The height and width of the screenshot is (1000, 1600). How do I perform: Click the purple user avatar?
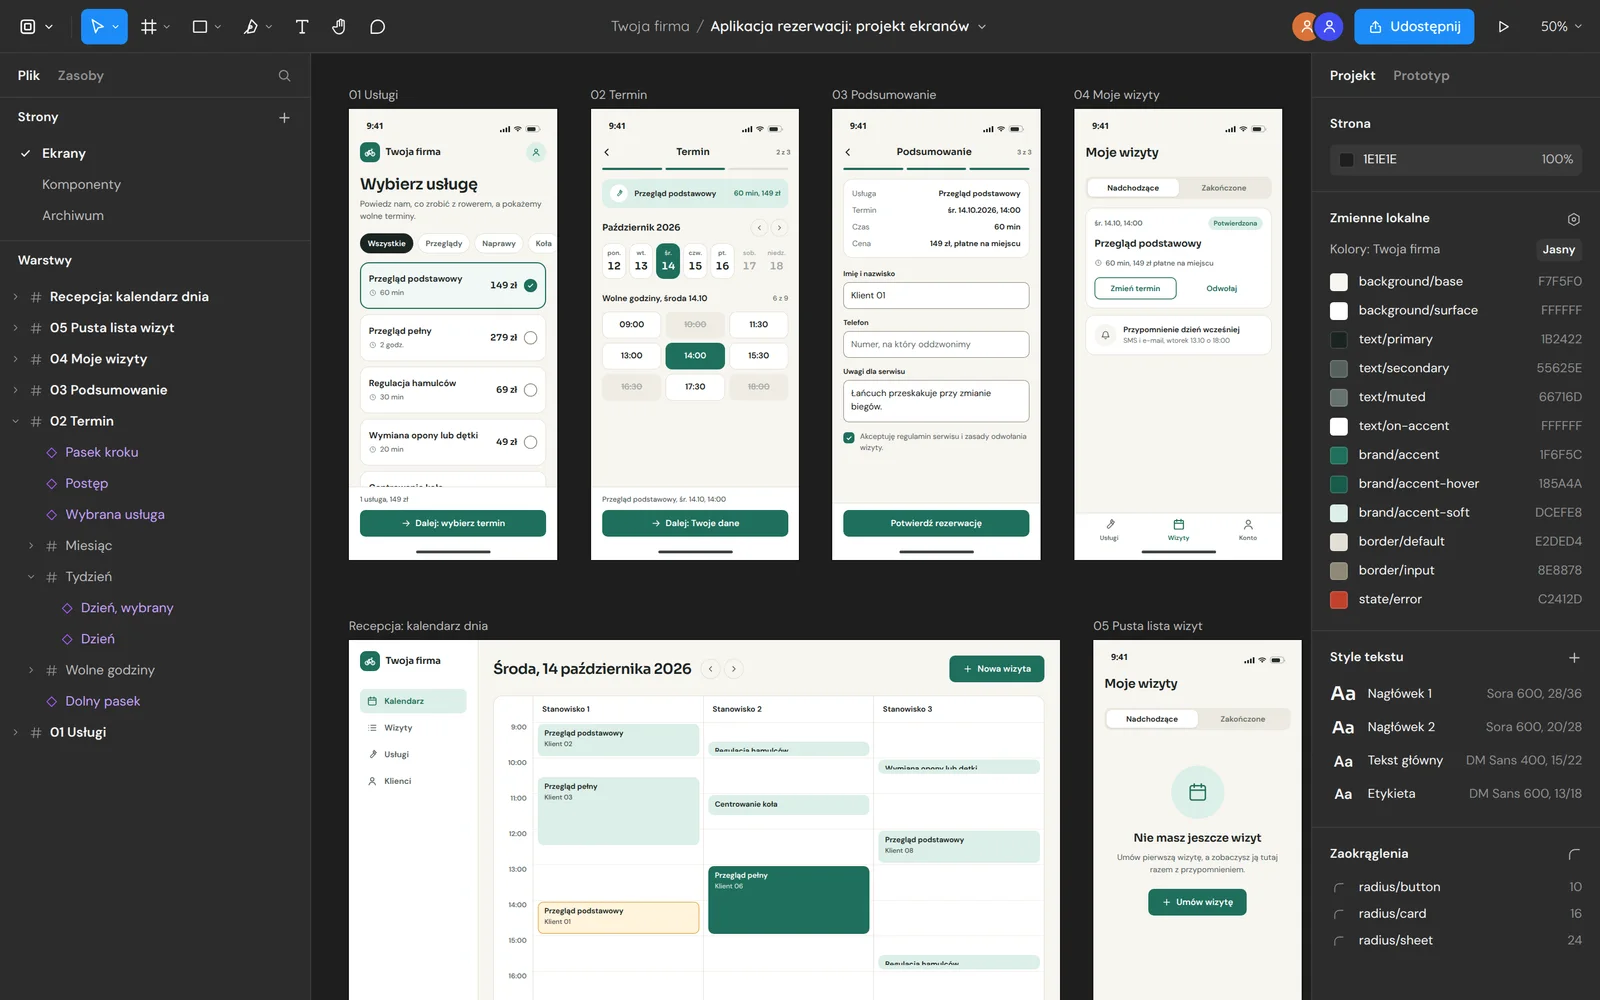pyautogui.click(x=1329, y=27)
